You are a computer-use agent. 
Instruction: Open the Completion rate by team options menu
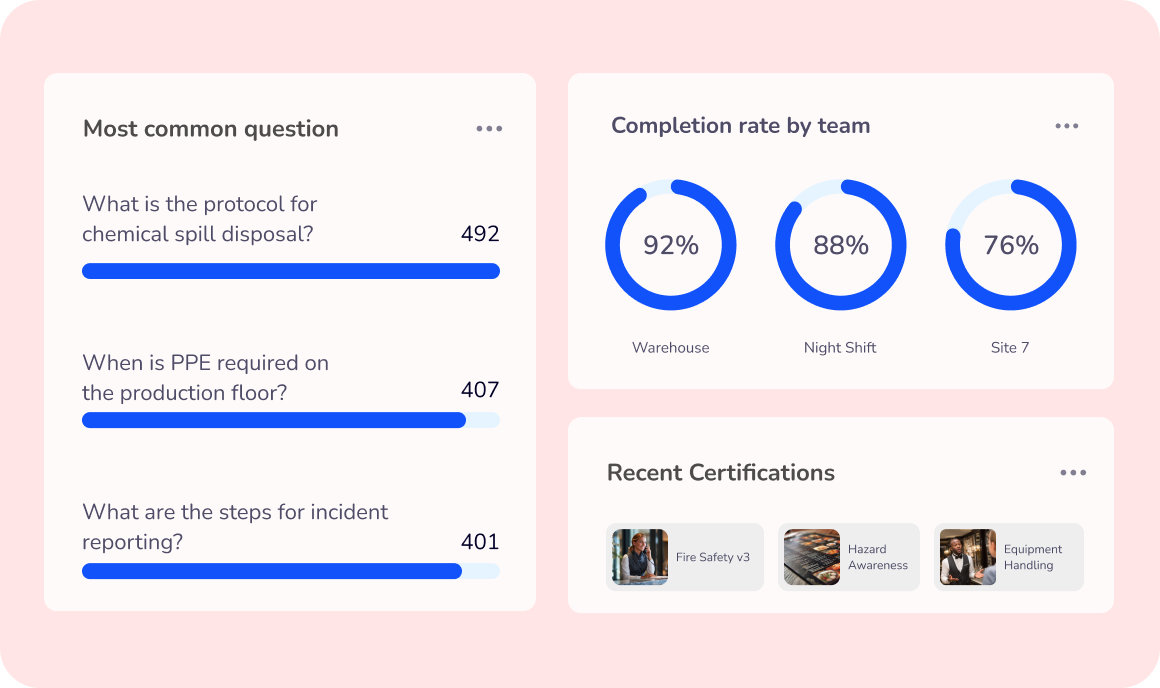(x=1067, y=127)
